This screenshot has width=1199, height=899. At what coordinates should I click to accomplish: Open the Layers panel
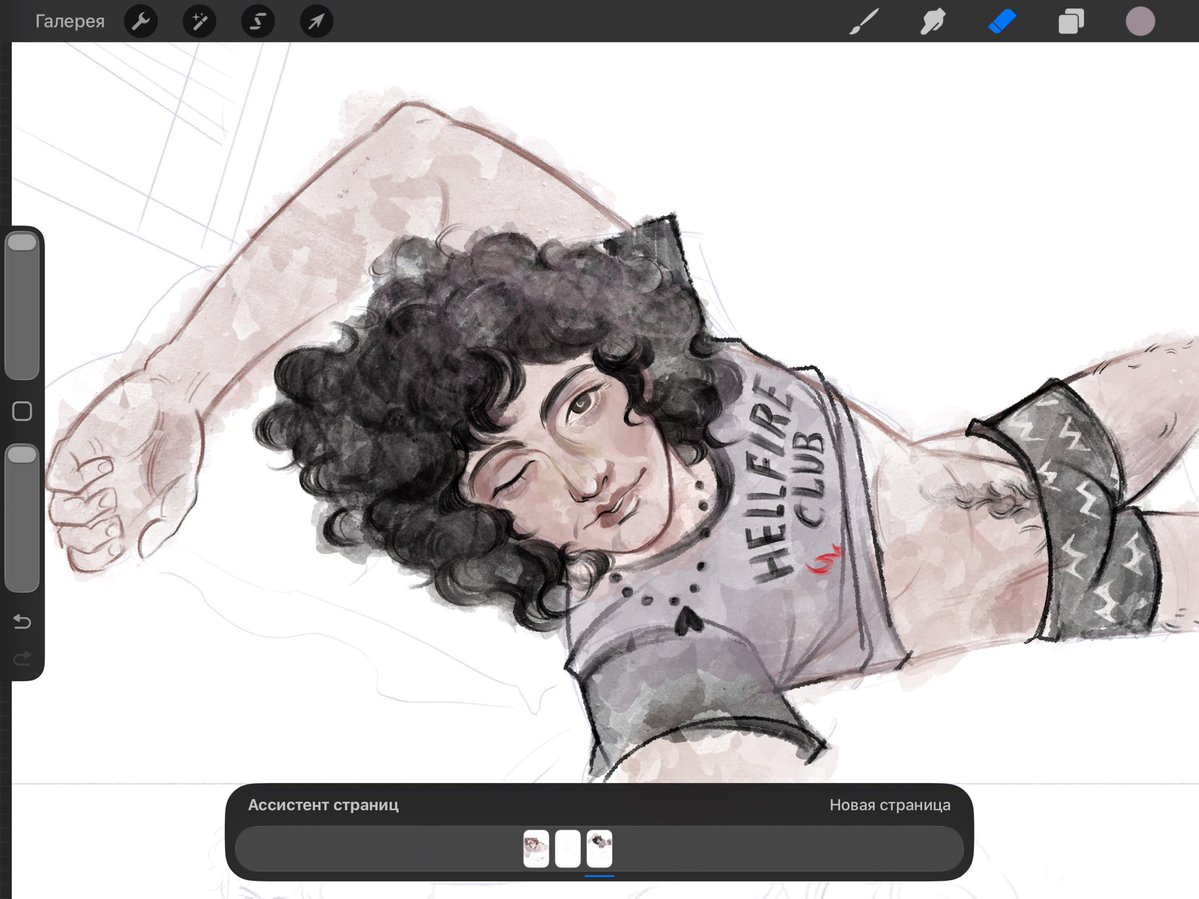(1071, 21)
